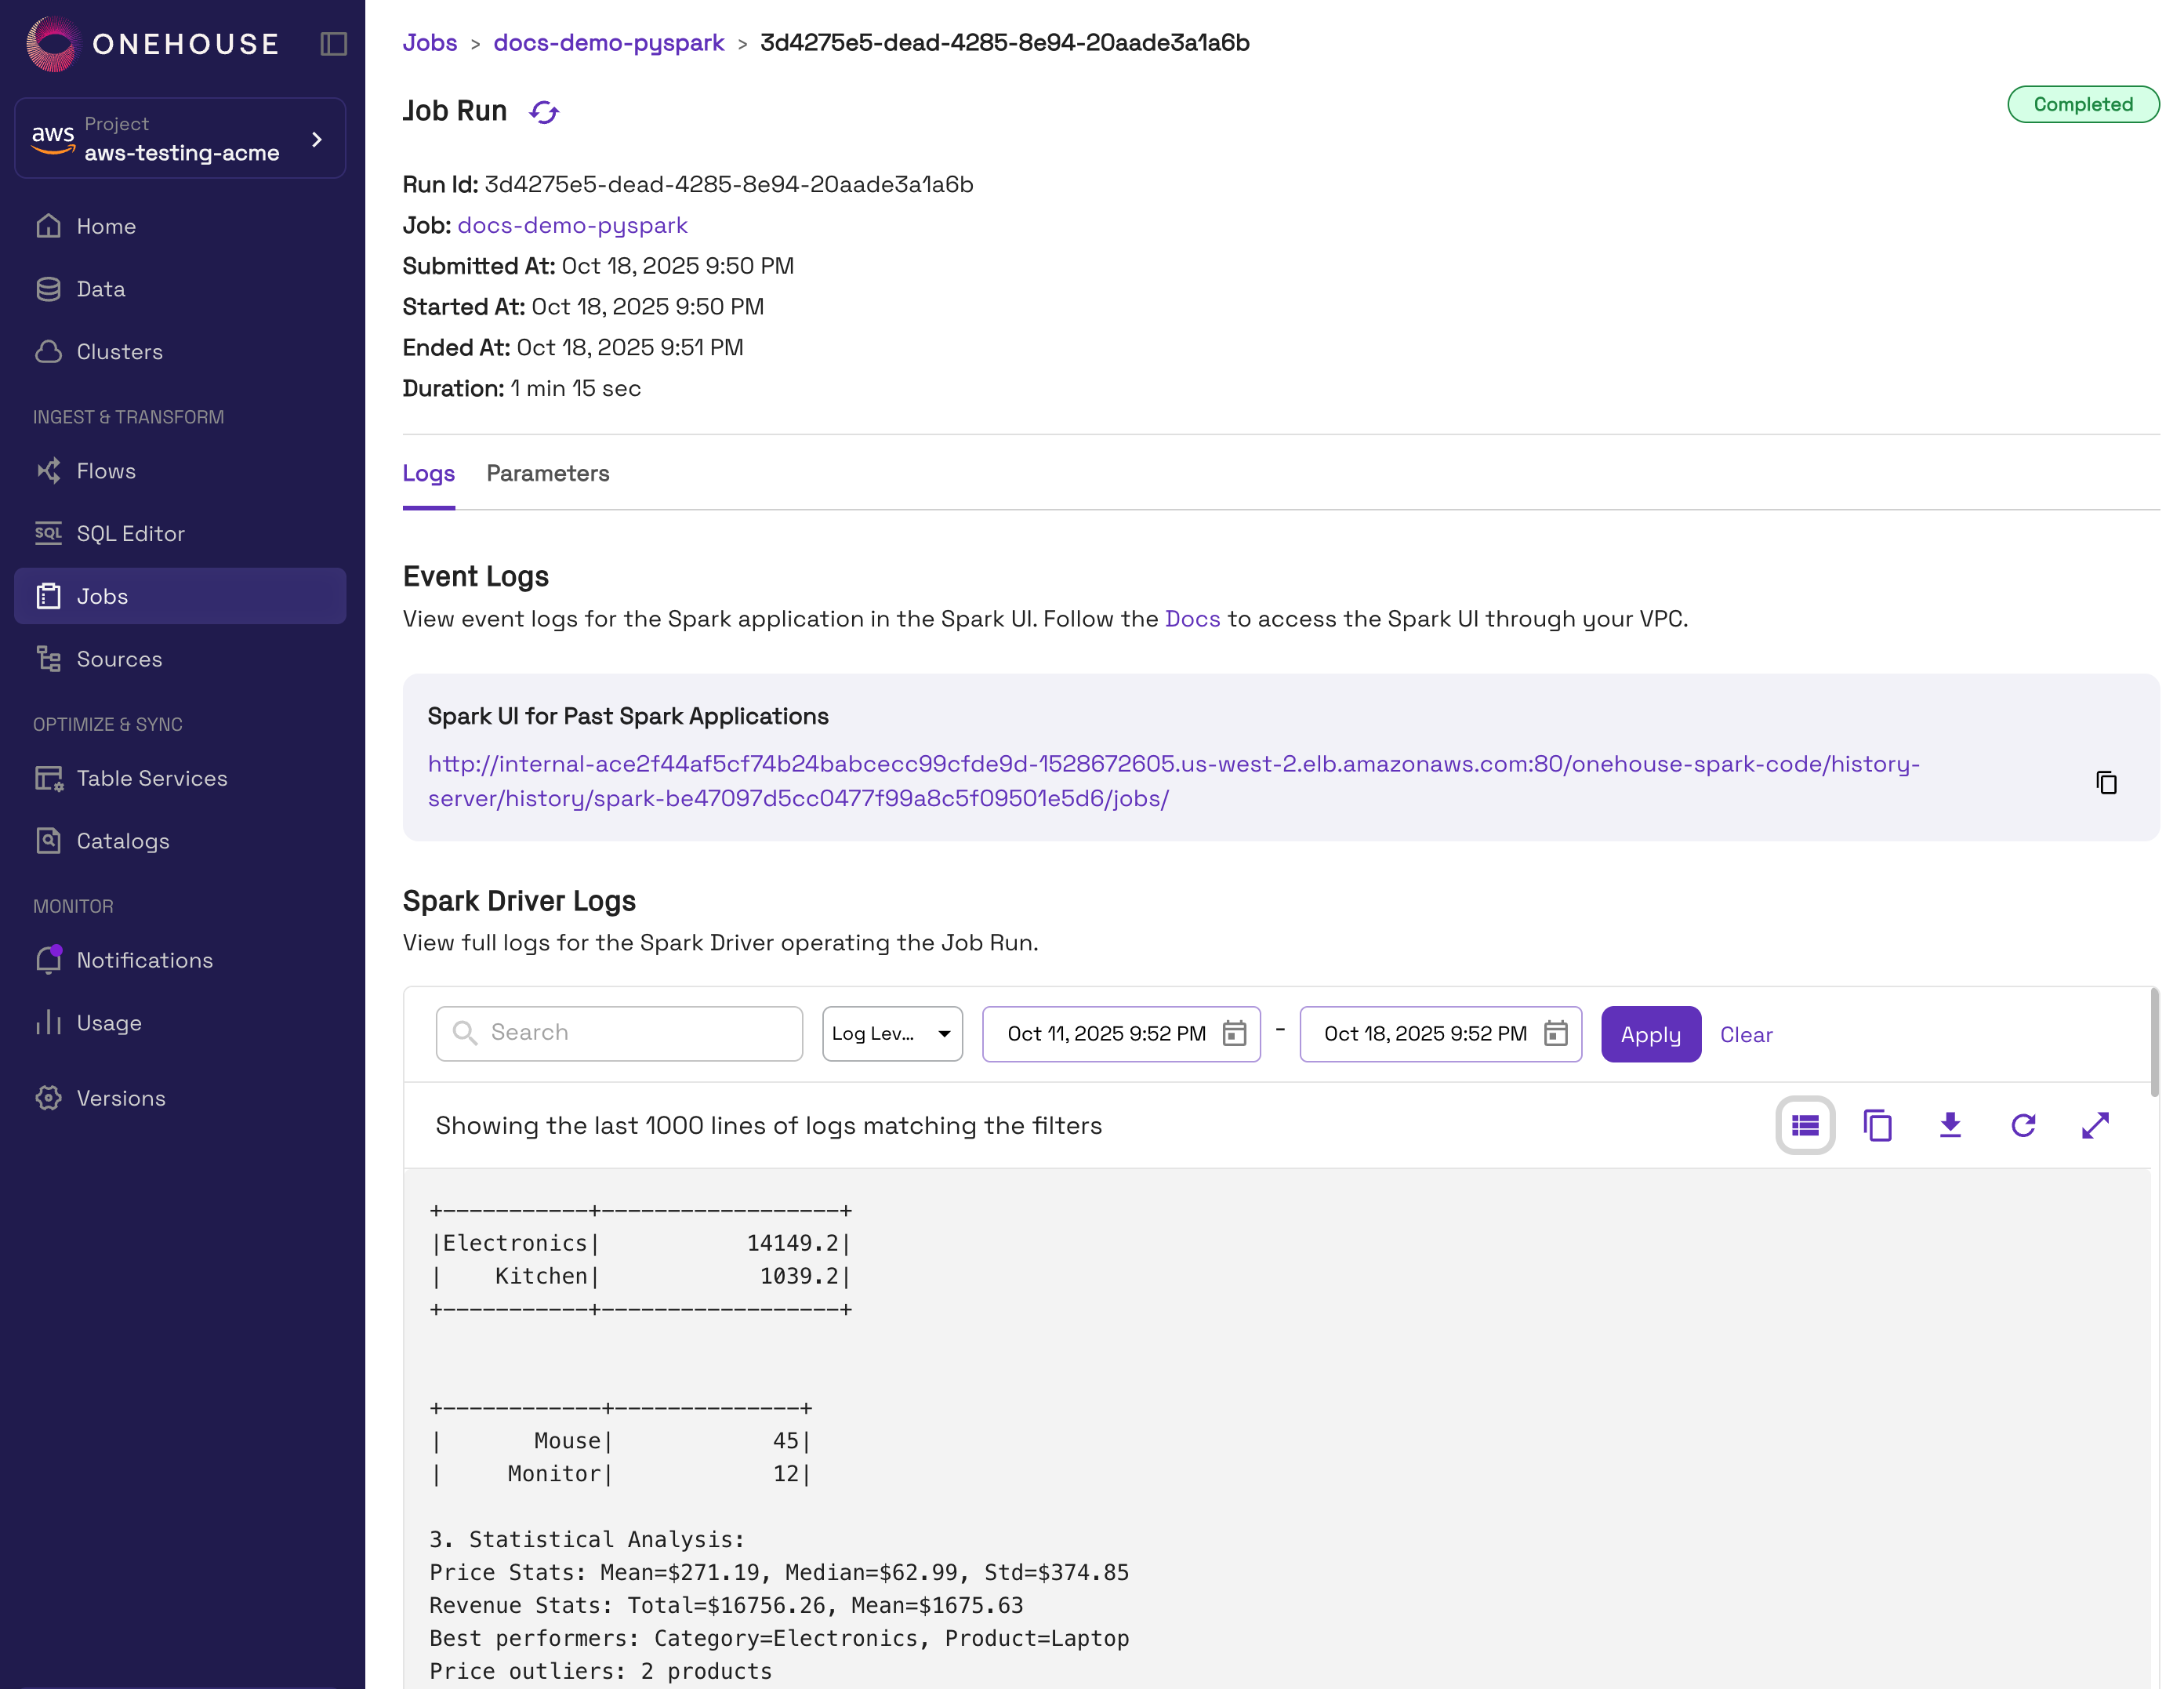2184x1689 pixels.
Task: Open end date calendar picker
Action: 1555,1033
